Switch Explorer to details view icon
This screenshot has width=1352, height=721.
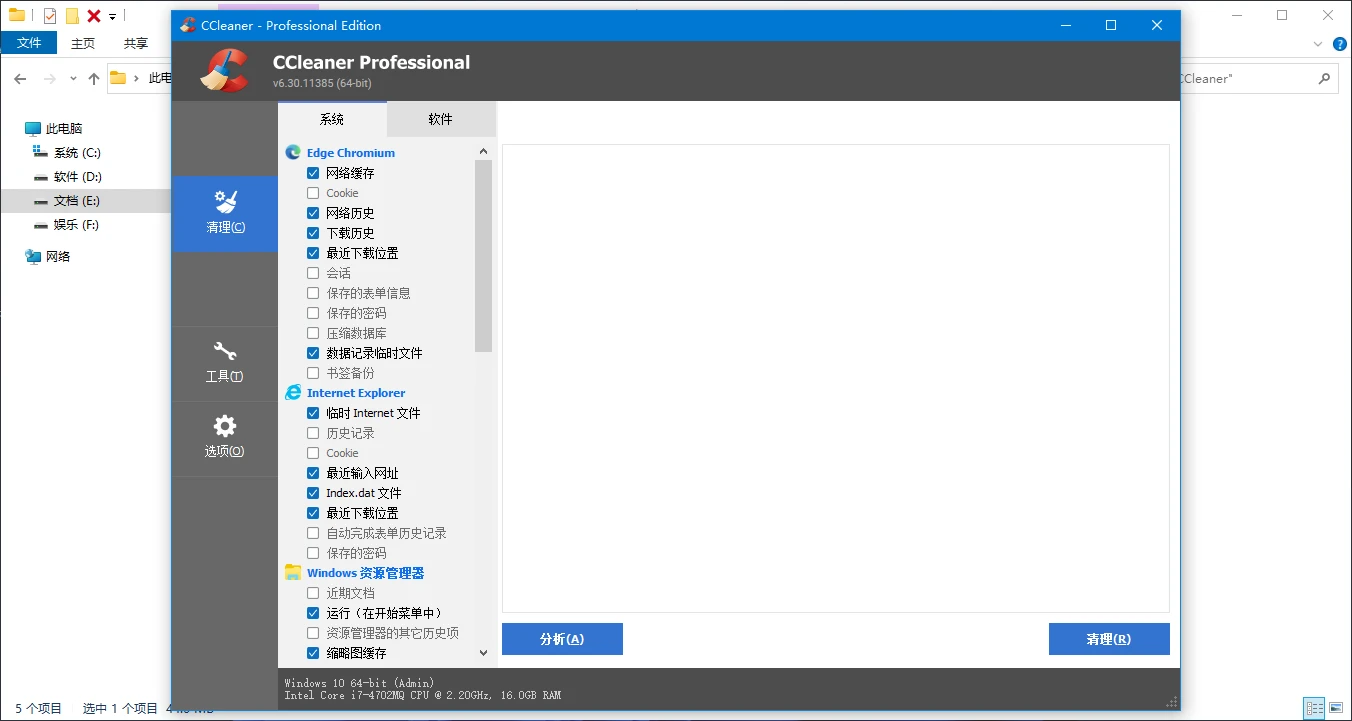click(x=1314, y=708)
